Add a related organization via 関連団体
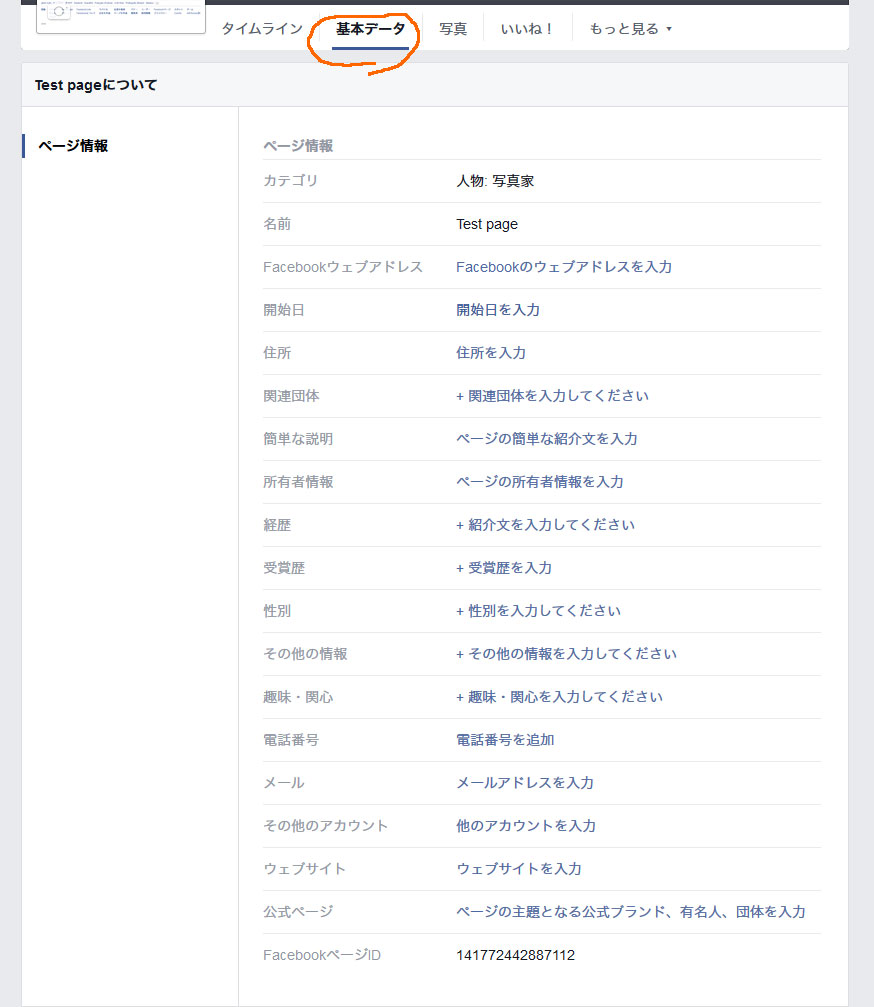874x1007 pixels. pos(553,396)
